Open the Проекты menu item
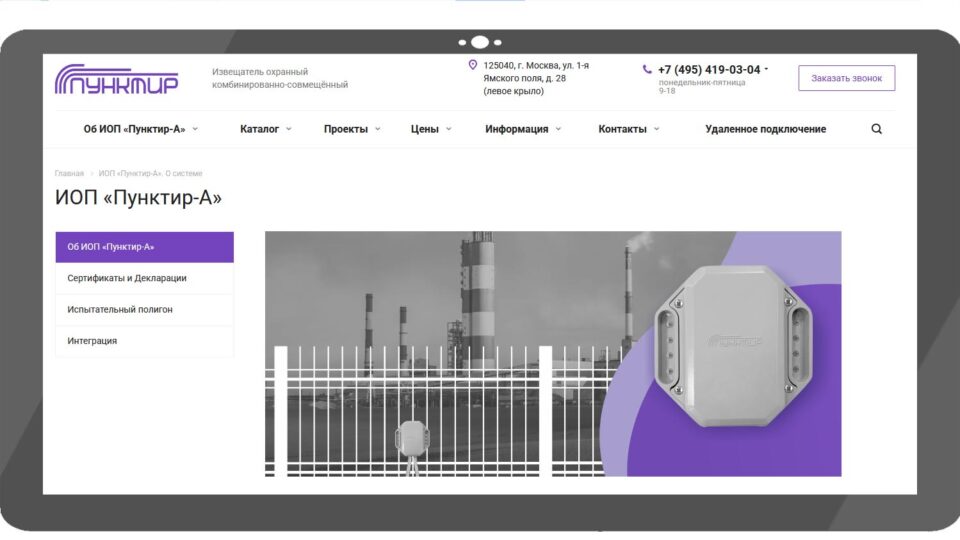The image size is (960, 540). point(346,129)
